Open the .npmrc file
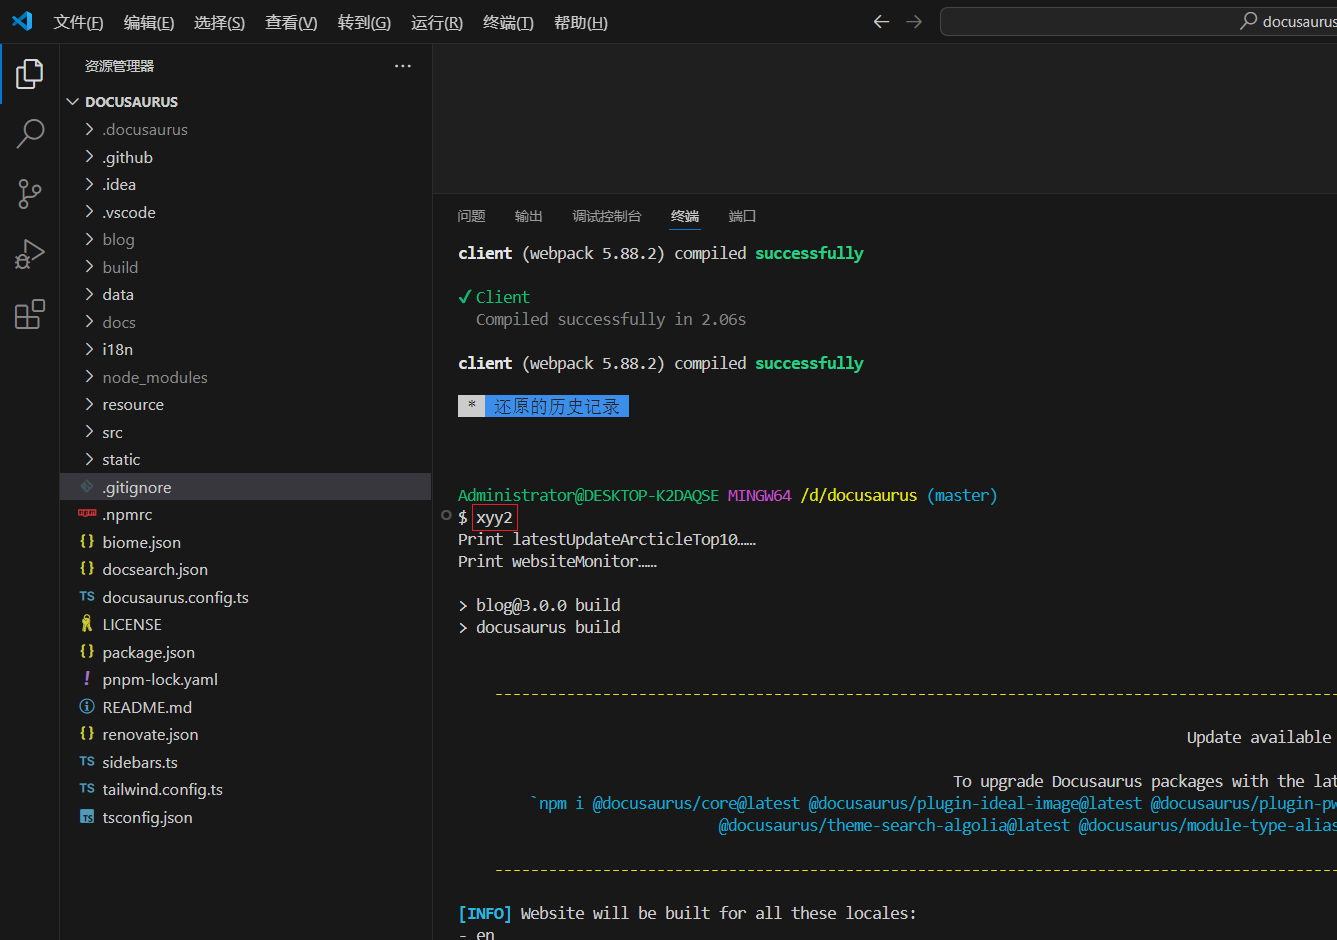This screenshot has height=940, width=1337. tap(245, 514)
